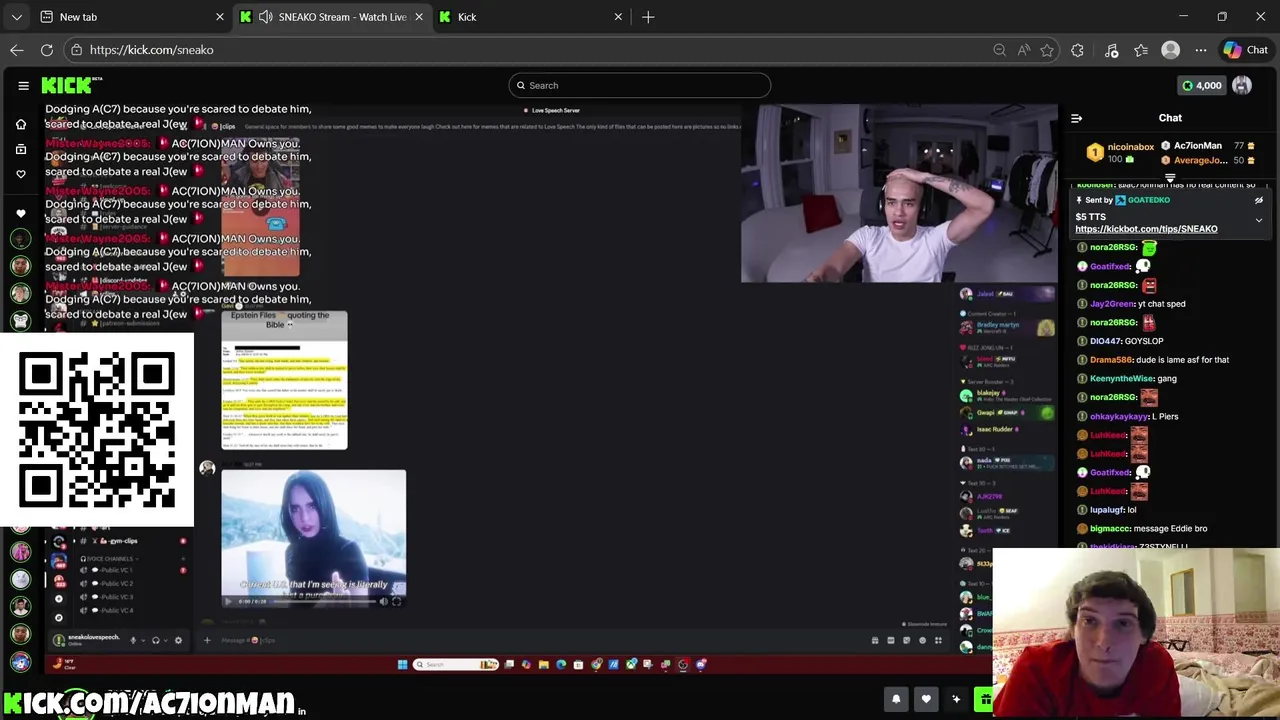Image resolution: width=1280 pixels, height=720 pixels.
Task: Go back to previous page
Action: 17,50
